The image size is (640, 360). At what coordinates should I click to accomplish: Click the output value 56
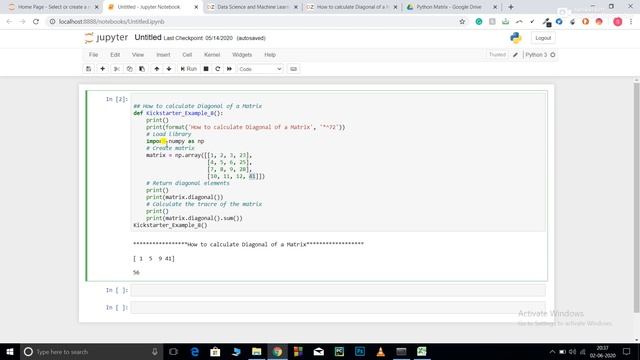(x=136, y=272)
